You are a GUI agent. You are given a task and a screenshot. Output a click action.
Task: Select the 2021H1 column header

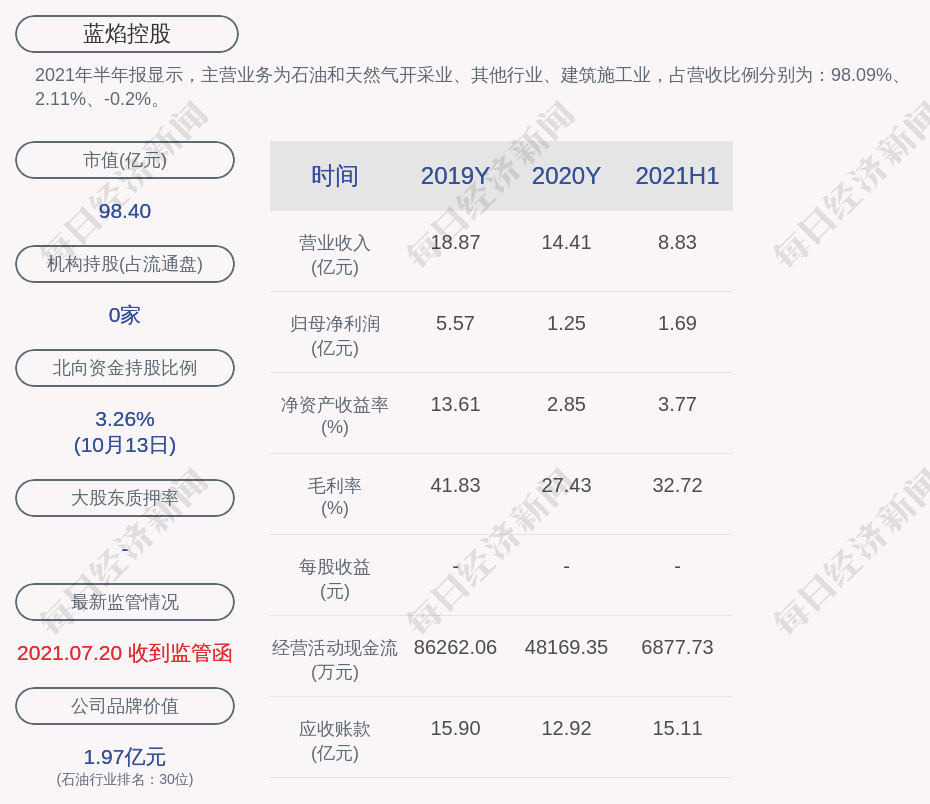[x=677, y=176]
